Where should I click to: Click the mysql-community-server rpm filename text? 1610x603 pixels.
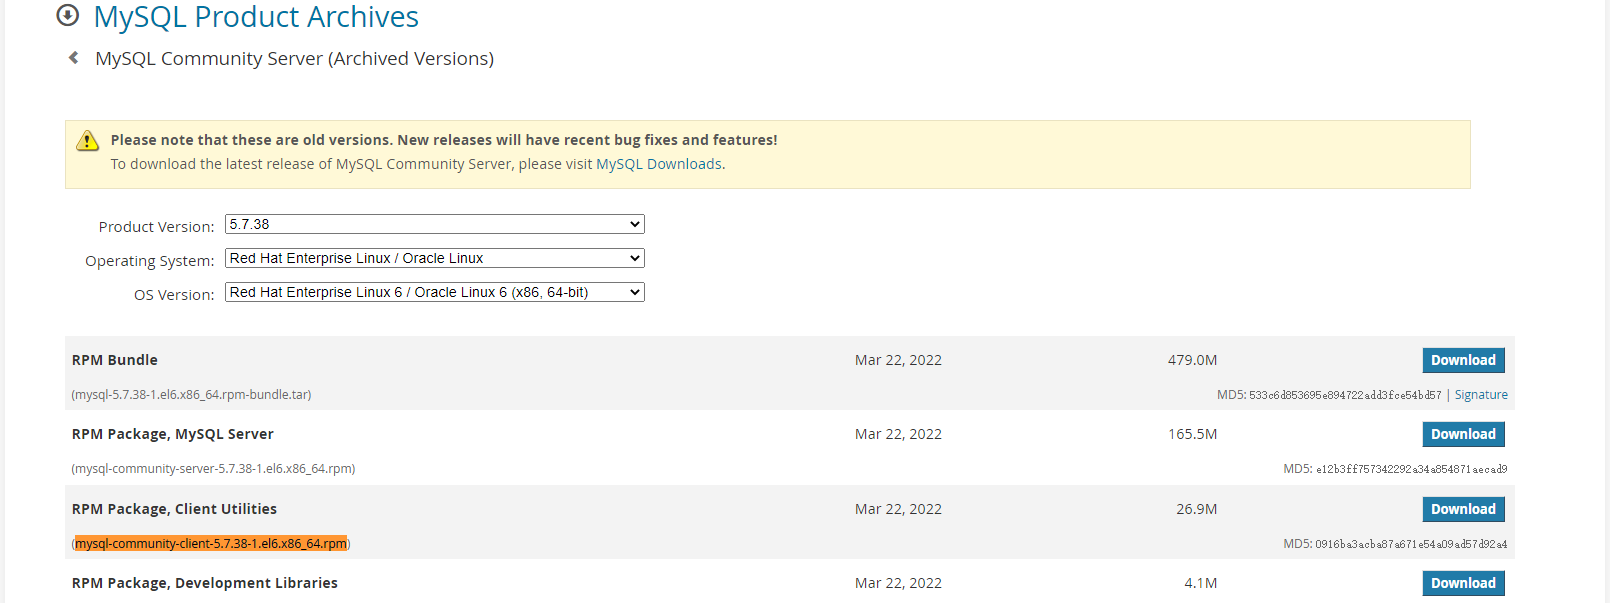coord(213,469)
